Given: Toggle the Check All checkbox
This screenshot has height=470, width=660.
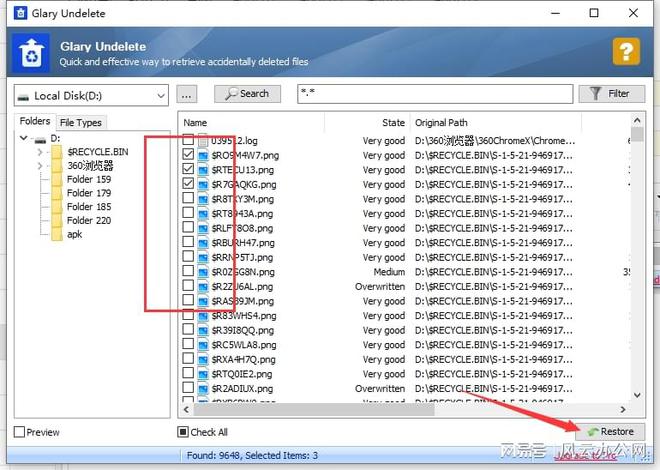Looking at the screenshot, I should pos(183,432).
